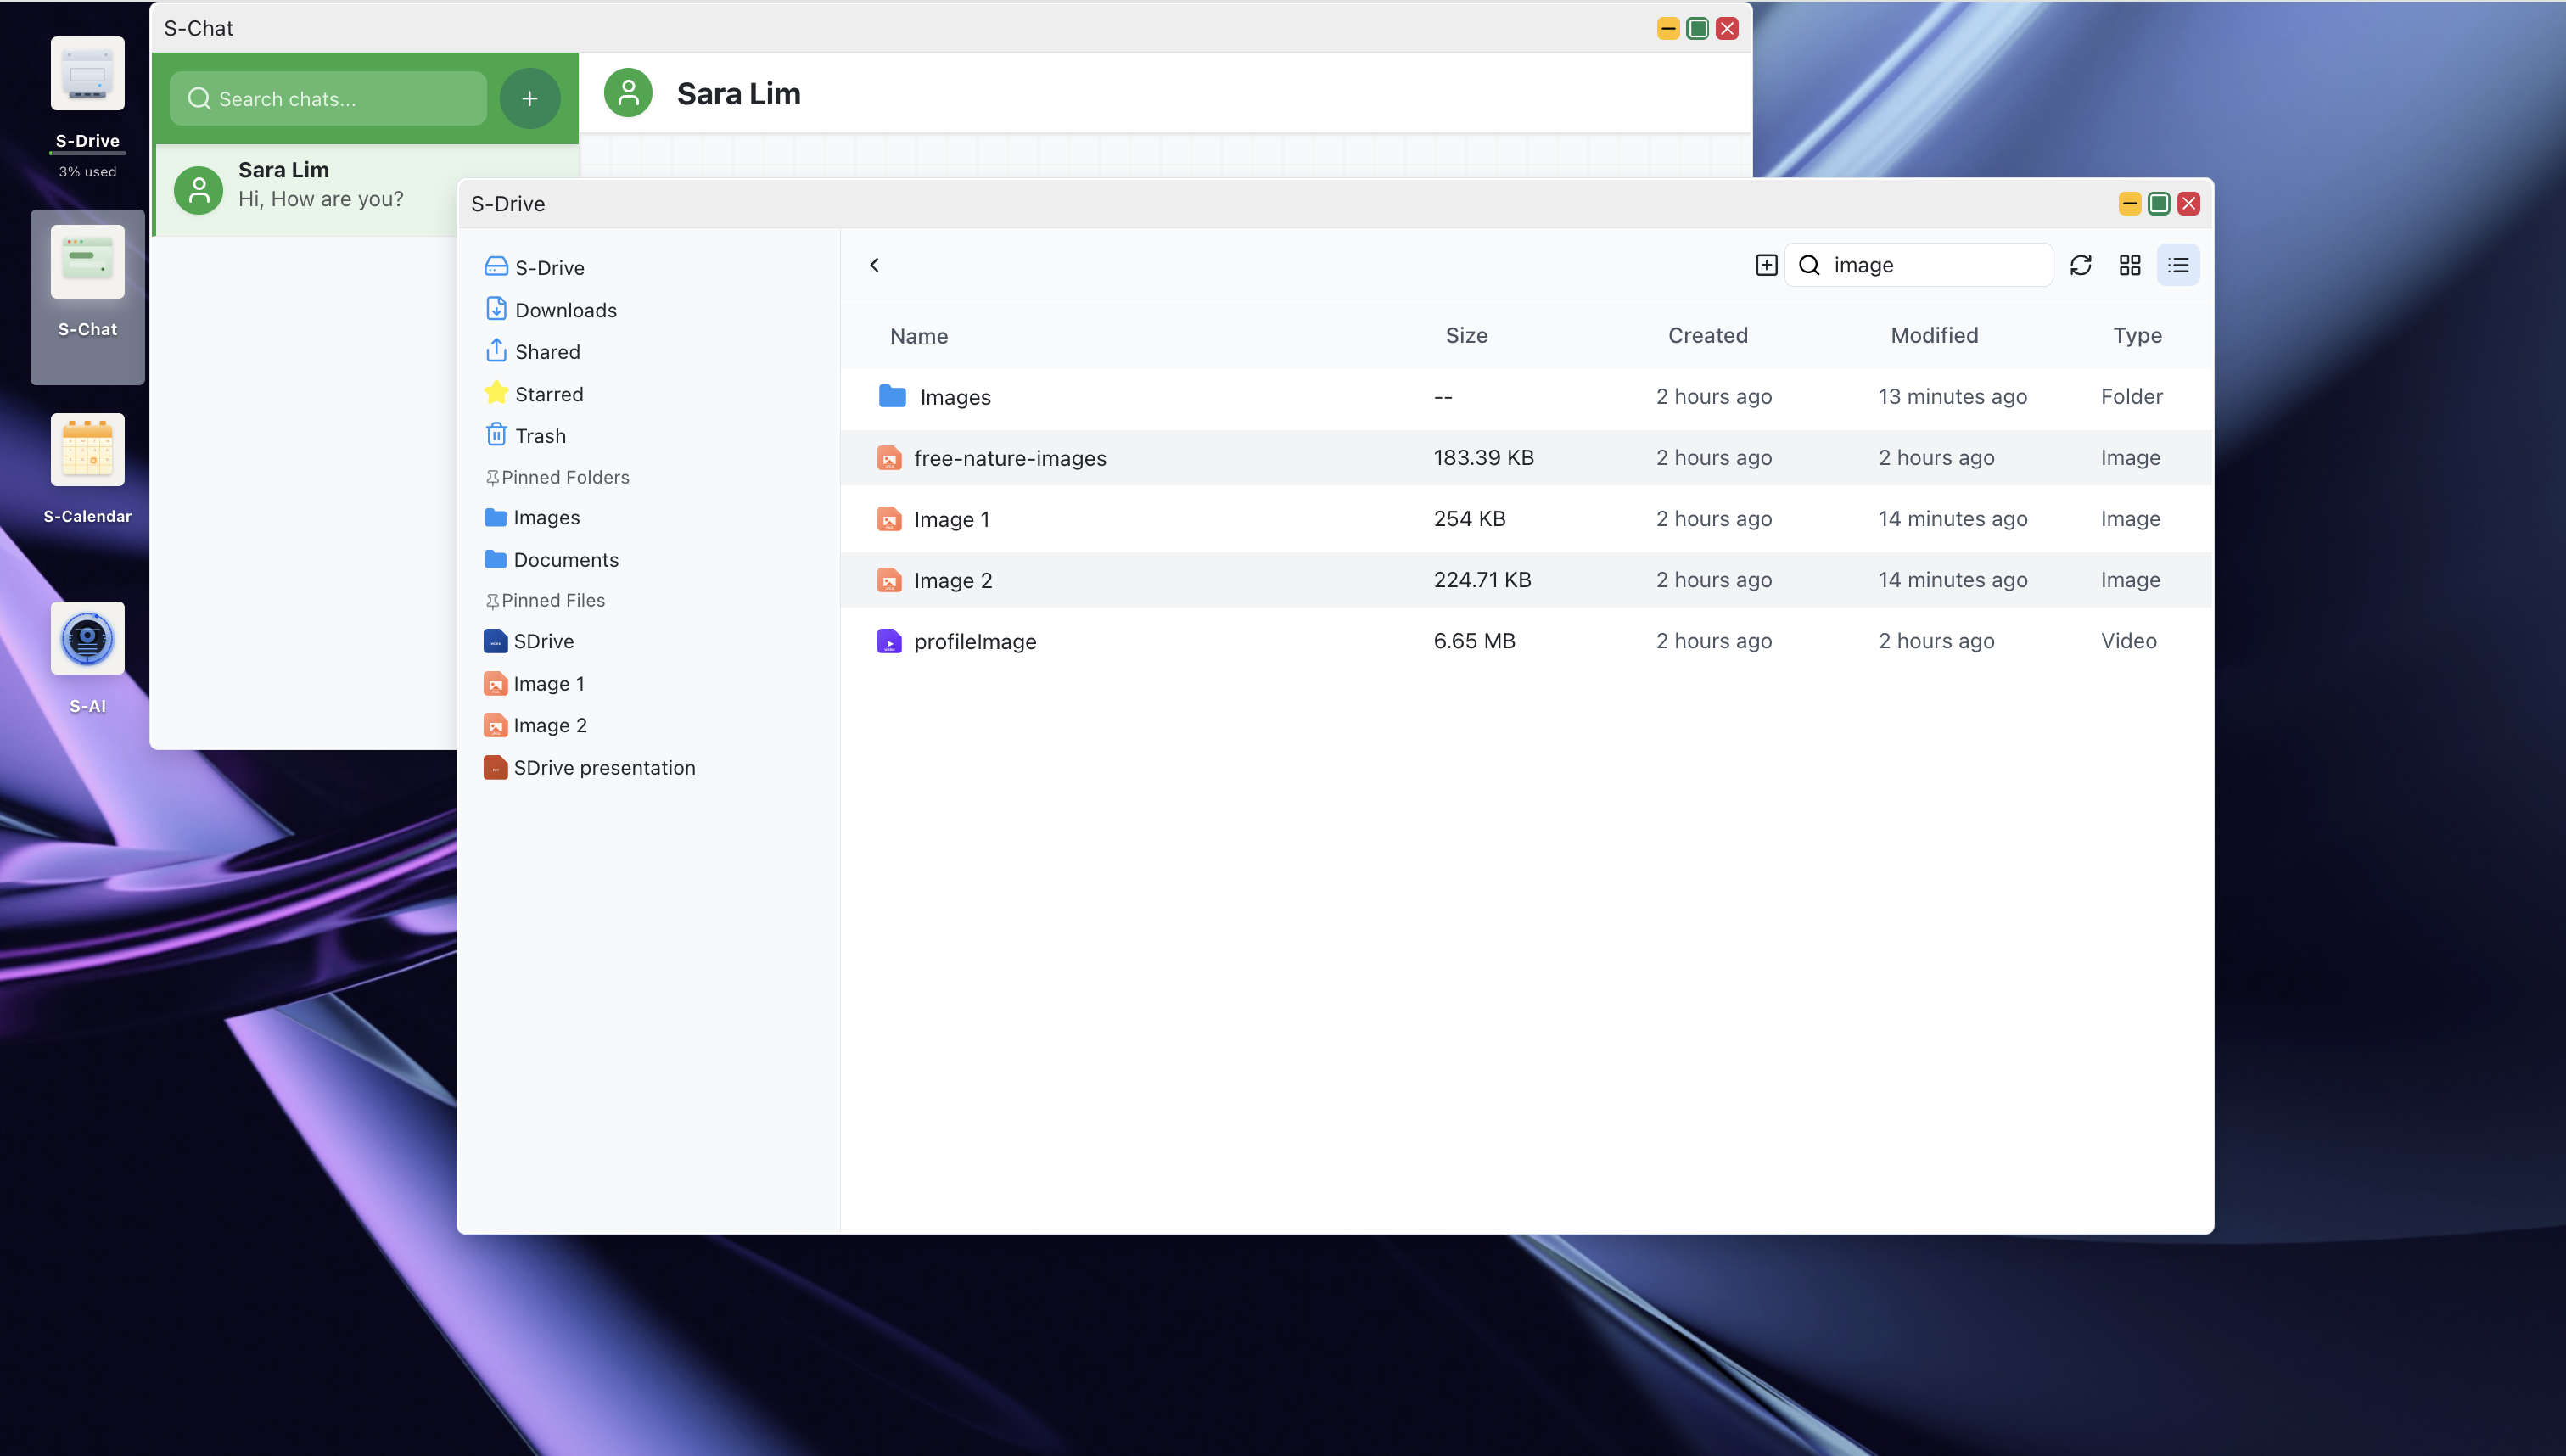2566x1456 pixels.
Task: Sort files by Name column header
Action: pos(918,336)
